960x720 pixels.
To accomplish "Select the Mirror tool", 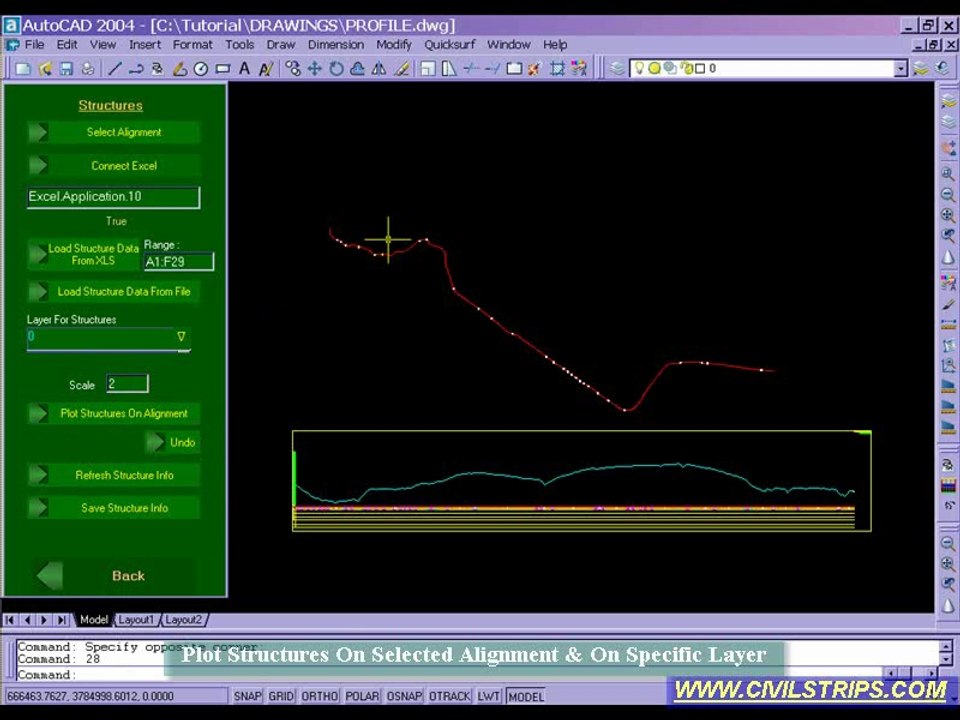I will click(379, 69).
